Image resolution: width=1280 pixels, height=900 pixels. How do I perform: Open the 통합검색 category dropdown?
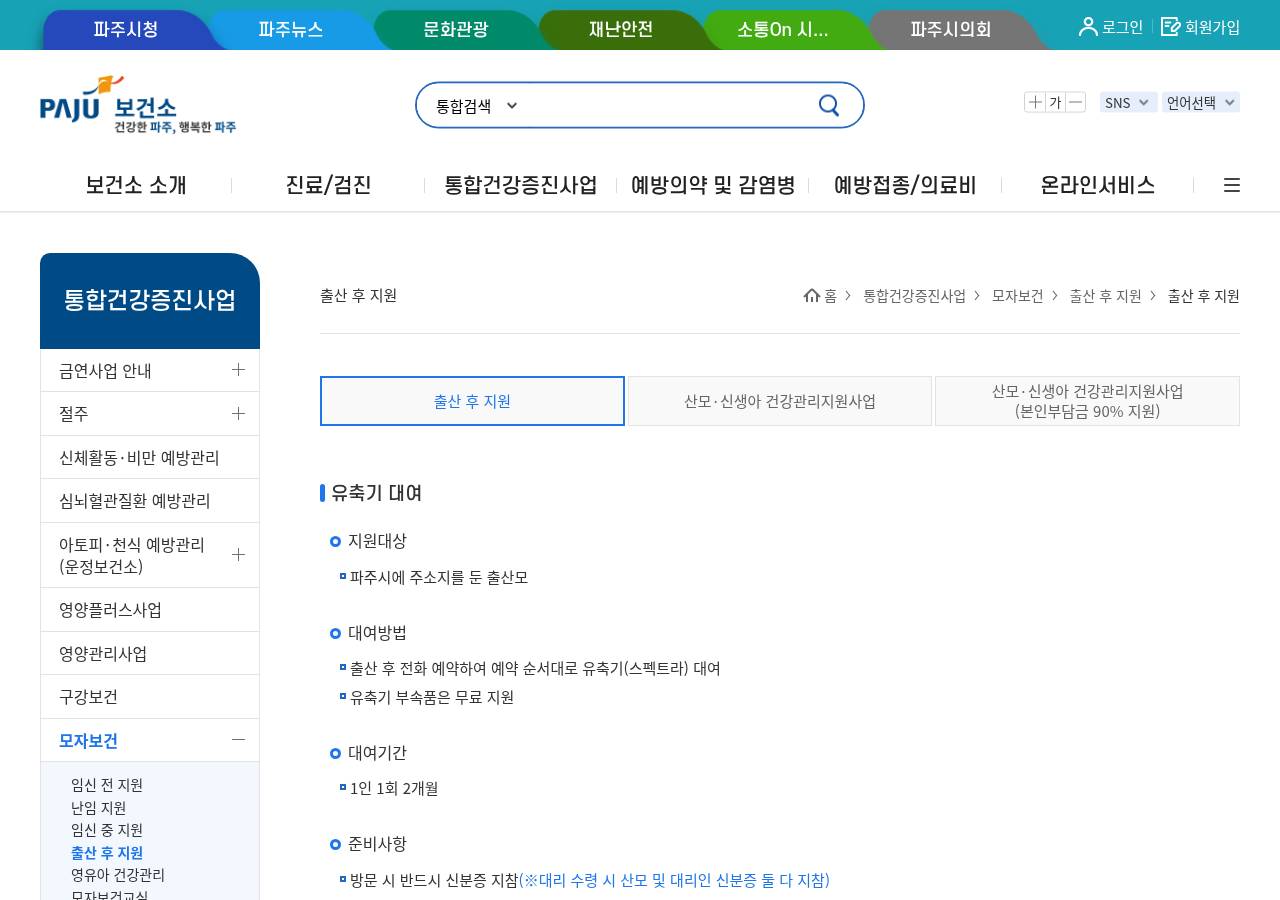[477, 105]
